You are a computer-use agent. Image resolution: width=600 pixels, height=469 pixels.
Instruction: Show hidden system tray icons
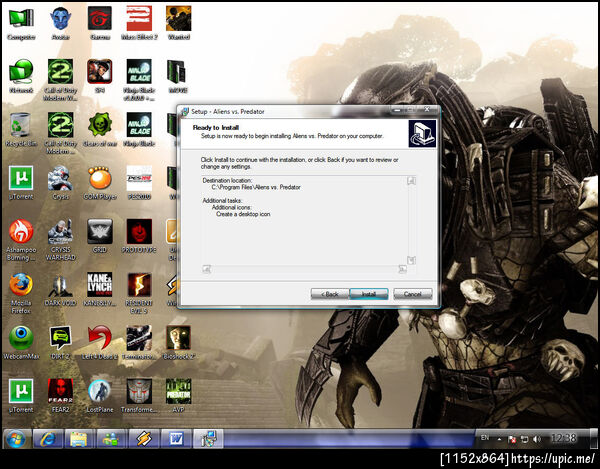[499, 439]
